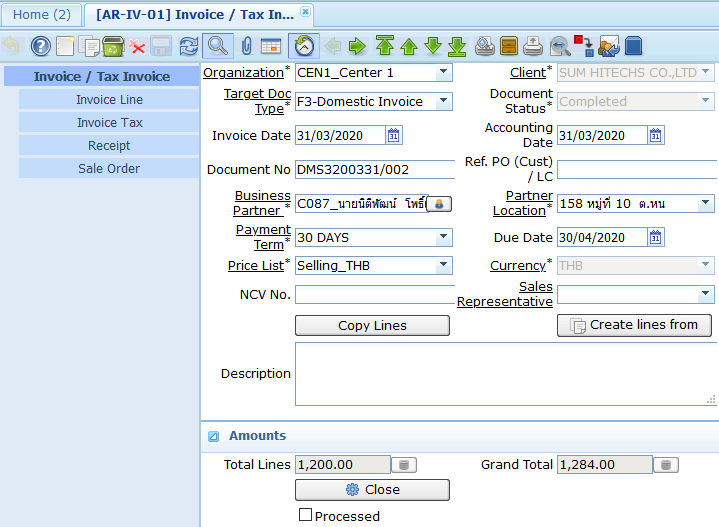
Task: Click the History Records clock icon
Action: tap(304, 46)
